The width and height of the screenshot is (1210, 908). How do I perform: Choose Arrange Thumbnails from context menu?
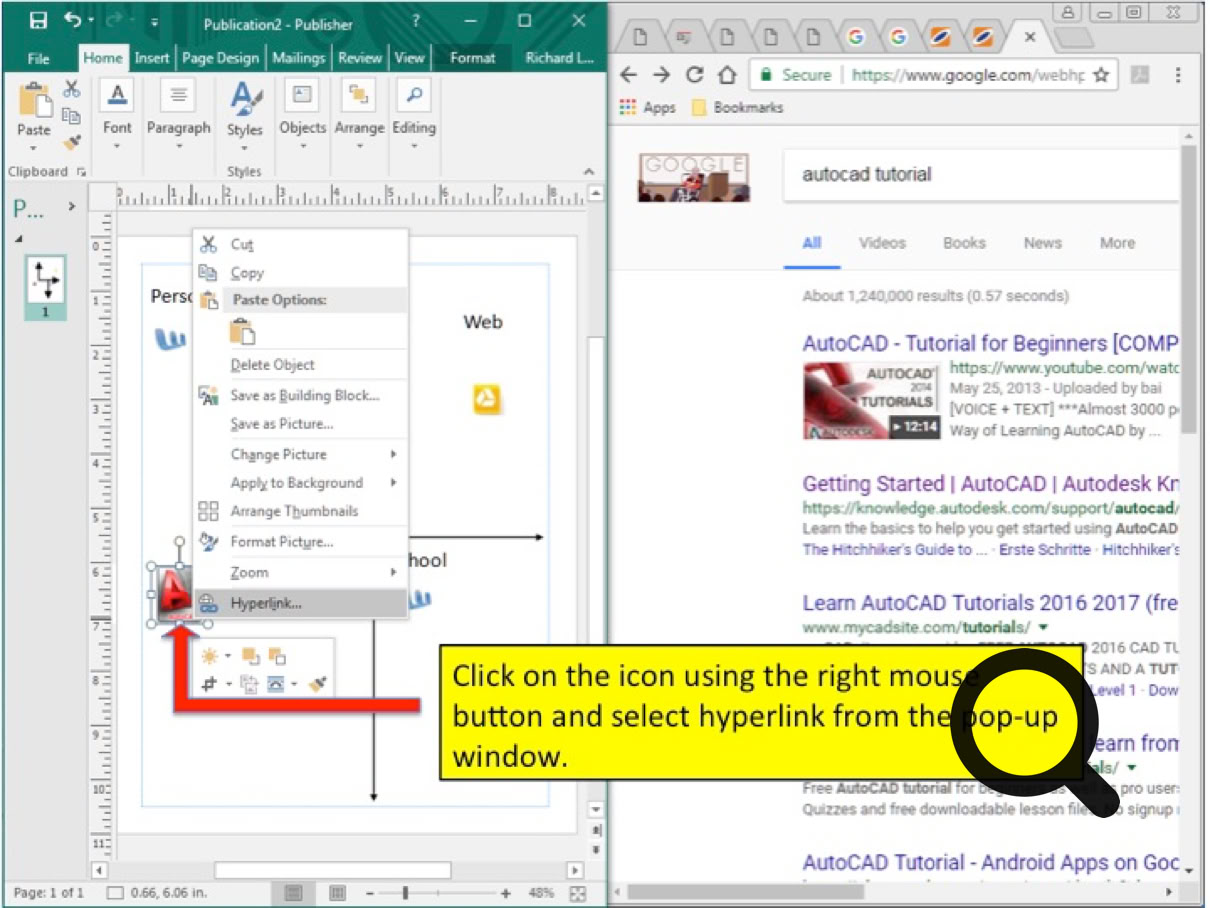coord(300,511)
